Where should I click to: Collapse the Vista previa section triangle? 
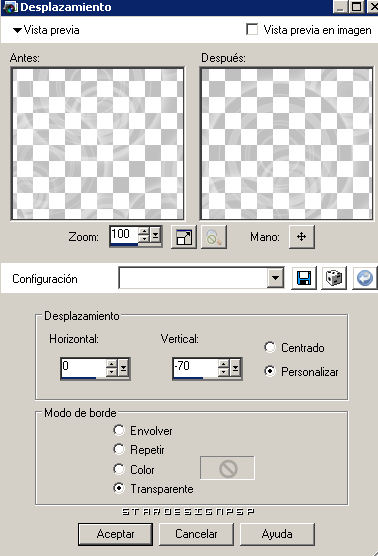tap(17, 30)
